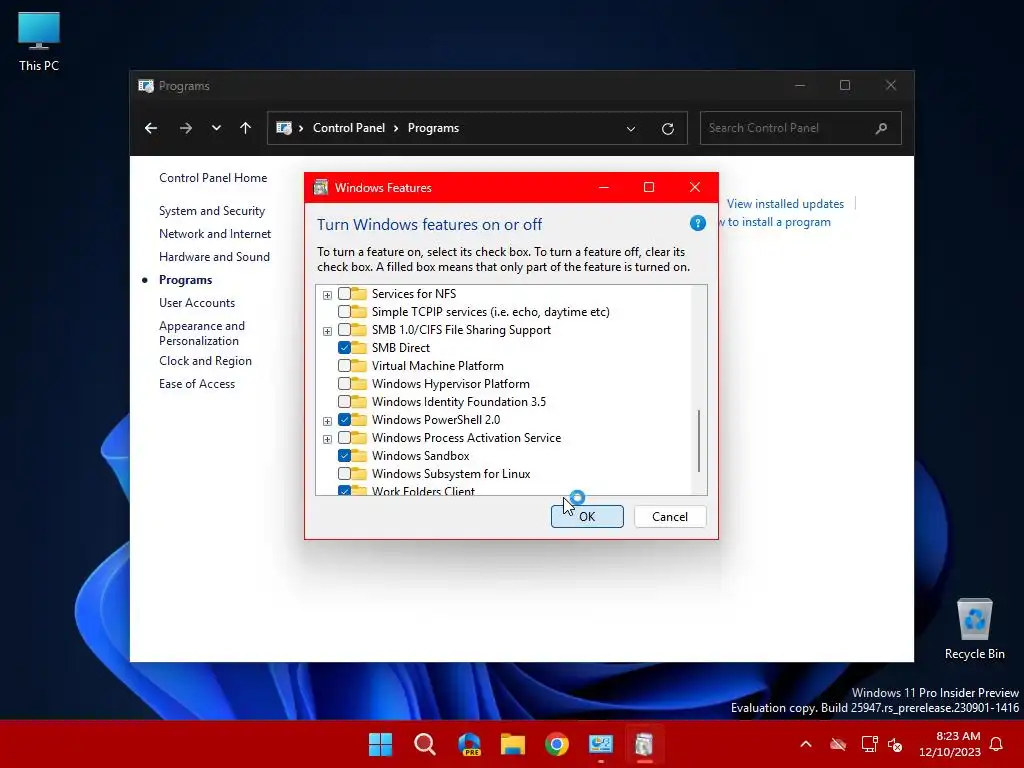Image resolution: width=1024 pixels, height=768 pixels.
Task: Uncheck Windows Sandbox feature
Action: click(x=344, y=456)
